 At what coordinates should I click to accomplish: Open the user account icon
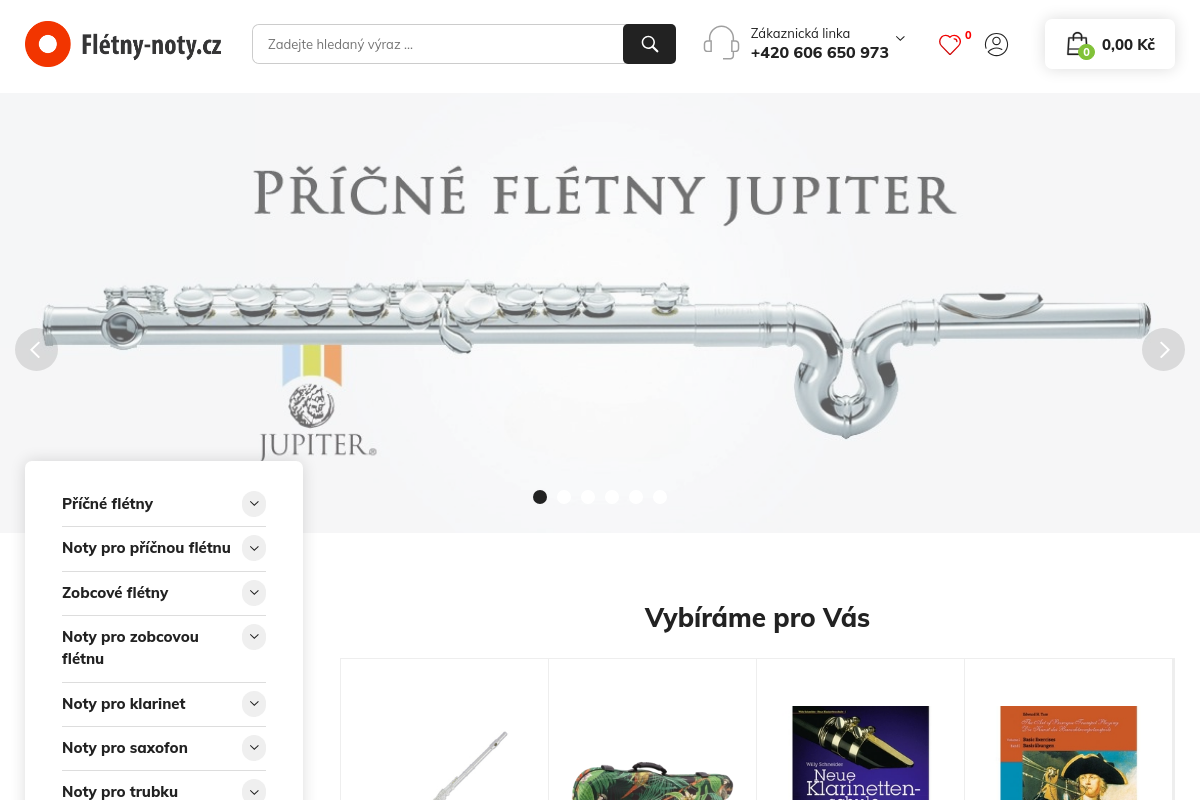pyautogui.click(x=996, y=44)
